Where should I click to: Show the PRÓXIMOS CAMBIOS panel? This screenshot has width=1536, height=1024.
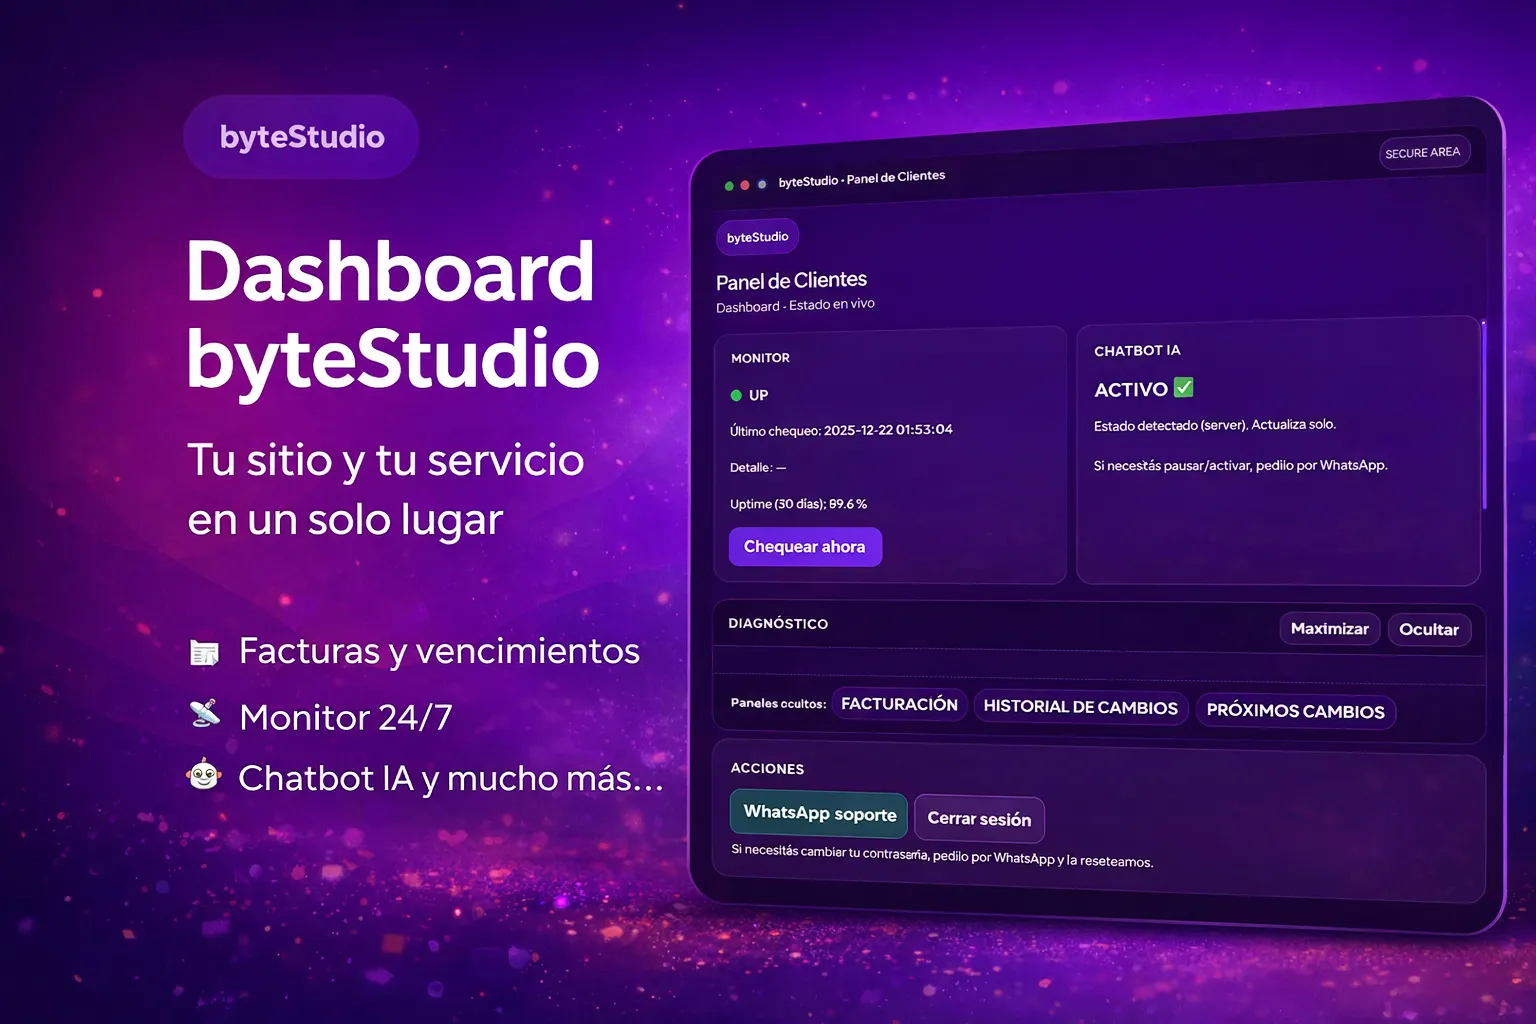[1295, 711]
